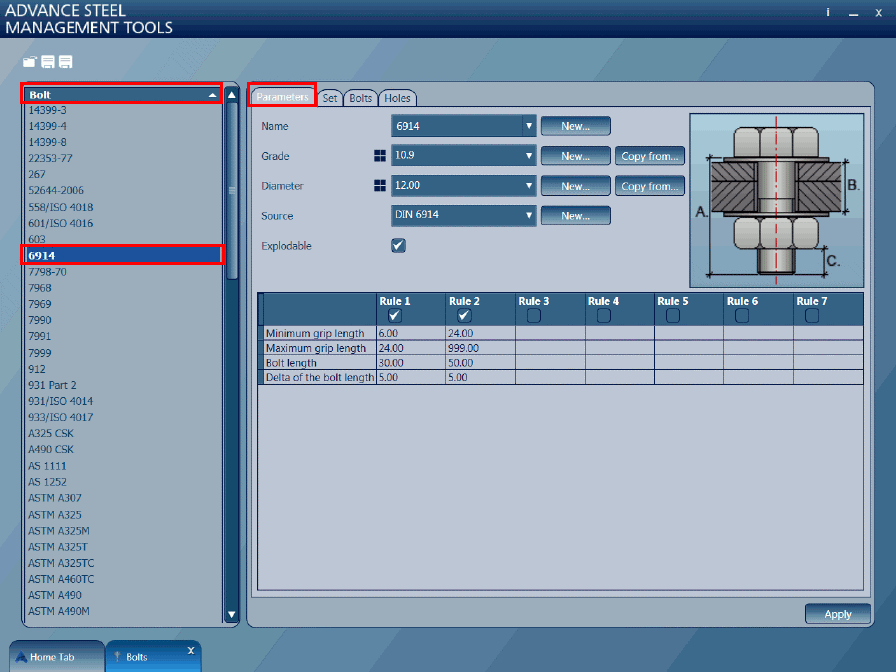Screen dimensions: 896x672
Task: Click the grid icon beside Diameter
Action: click(379, 185)
